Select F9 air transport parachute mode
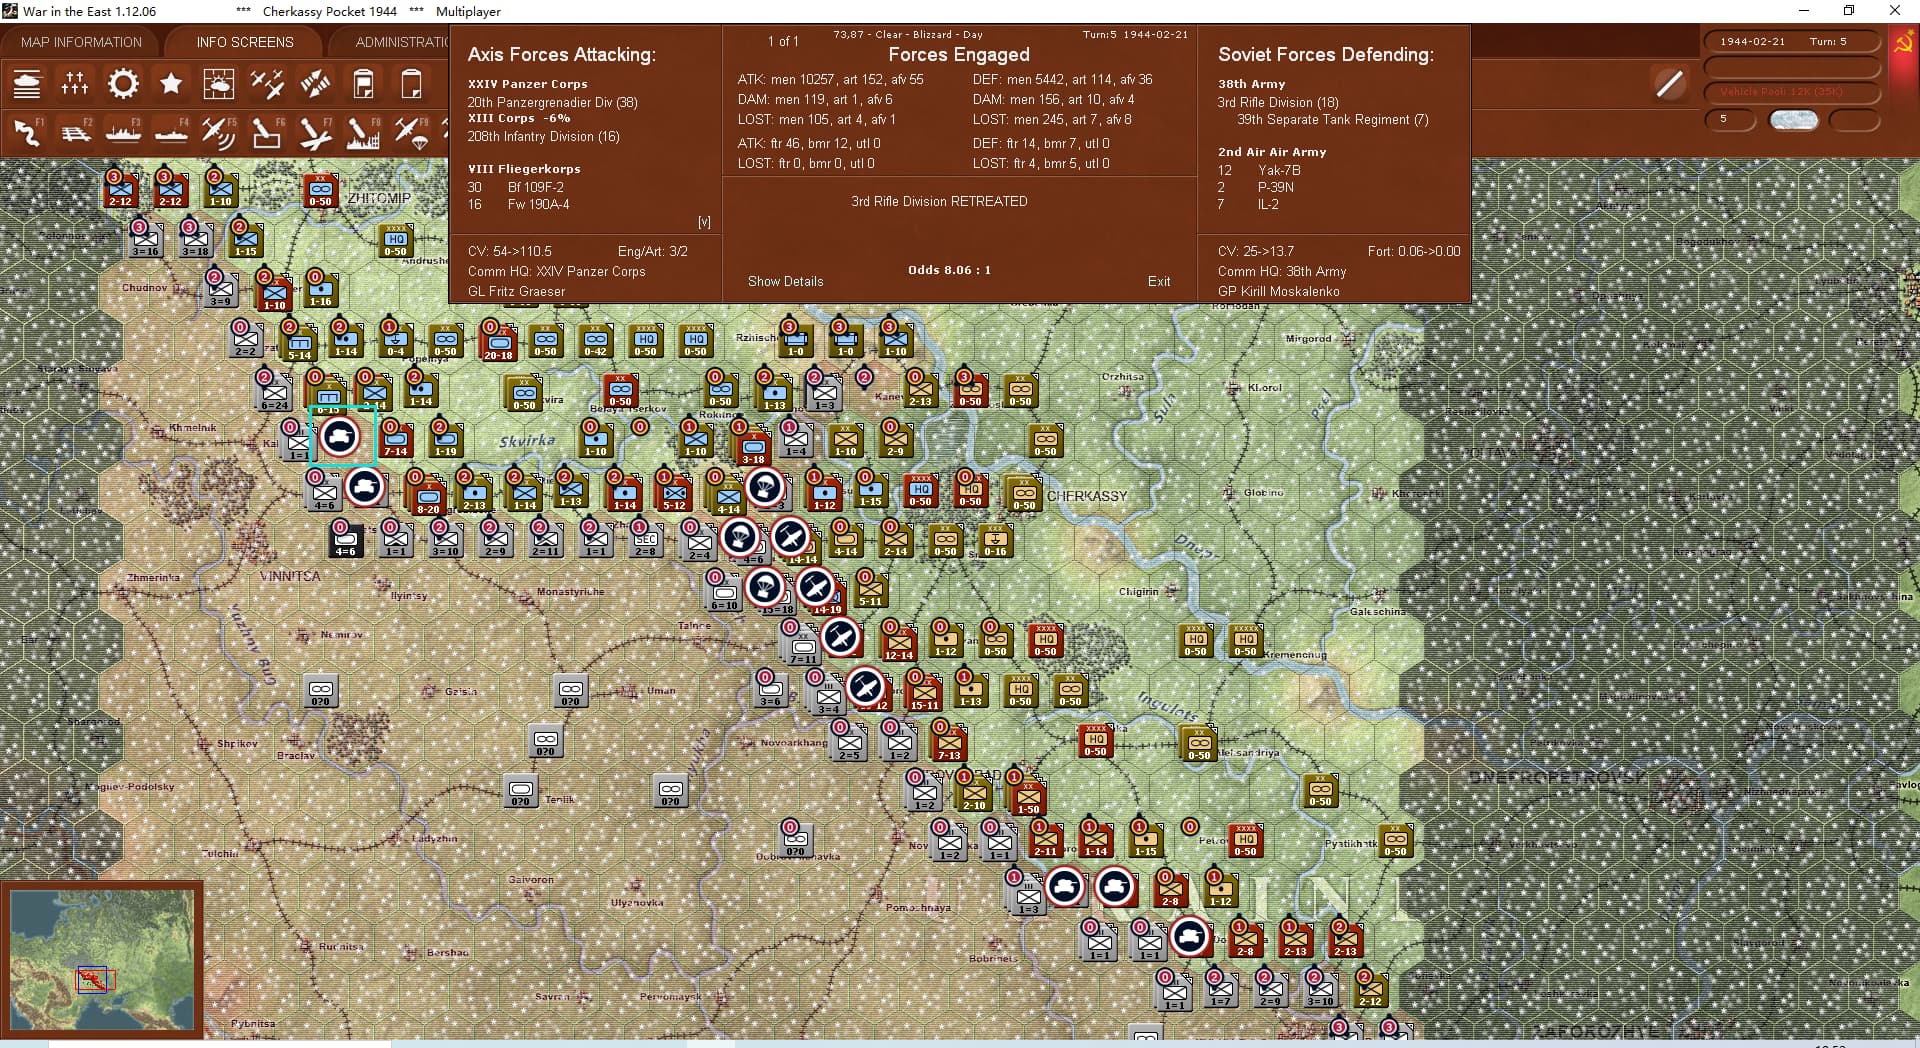 click(411, 133)
